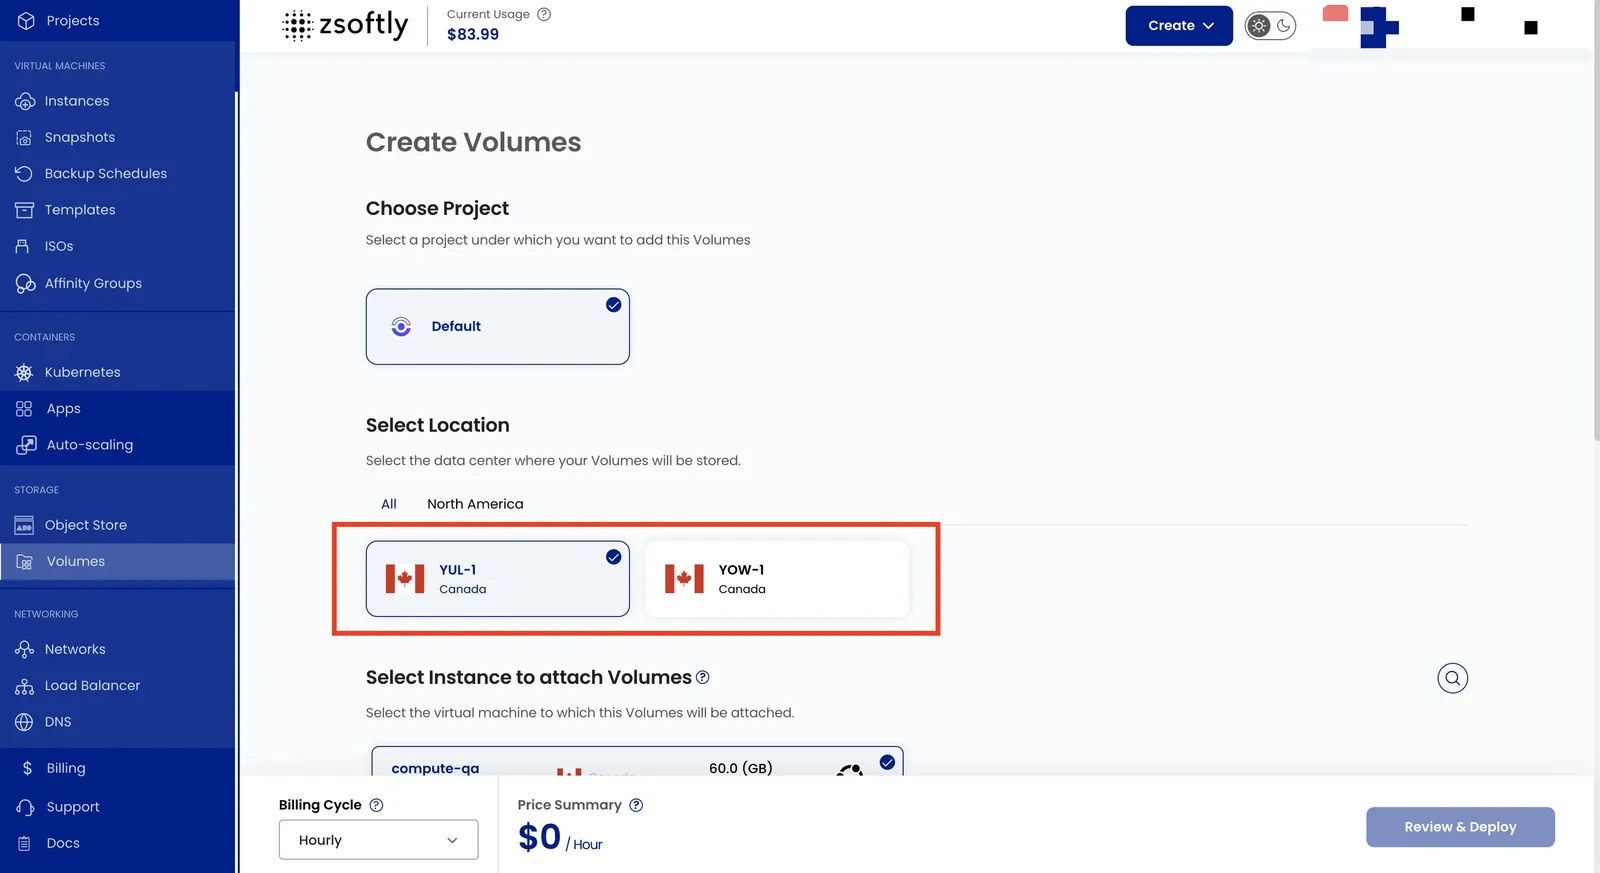This screenshot has height=873, width=1600.
Task: Expand the Create dropdown button
Action: [x=1179, y=26]
